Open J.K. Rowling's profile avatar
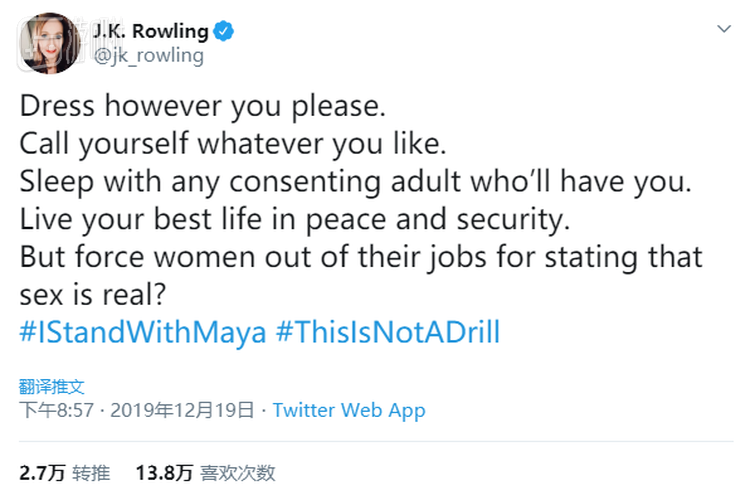750x500 pixels. pyautogui.click(x=48, y=42)
